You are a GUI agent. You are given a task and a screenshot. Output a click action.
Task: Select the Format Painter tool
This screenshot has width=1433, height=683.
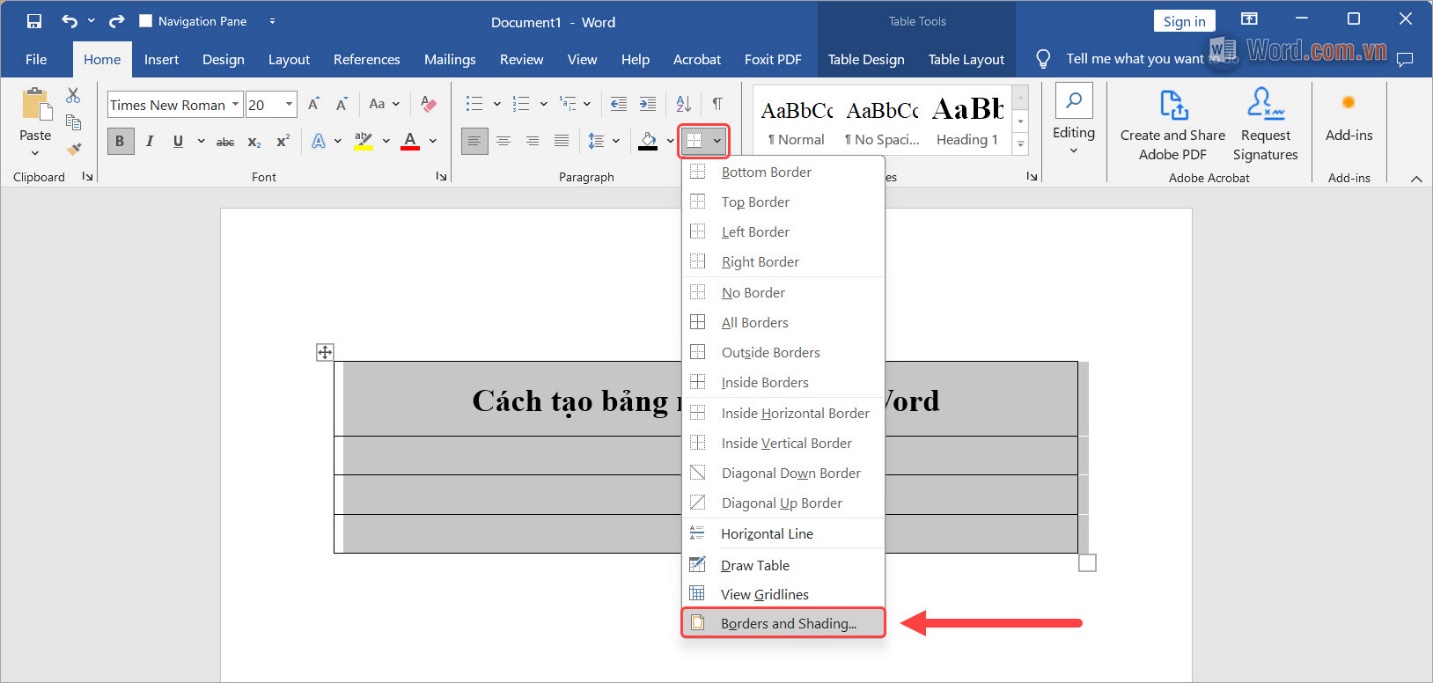click(x=74, y=149)
